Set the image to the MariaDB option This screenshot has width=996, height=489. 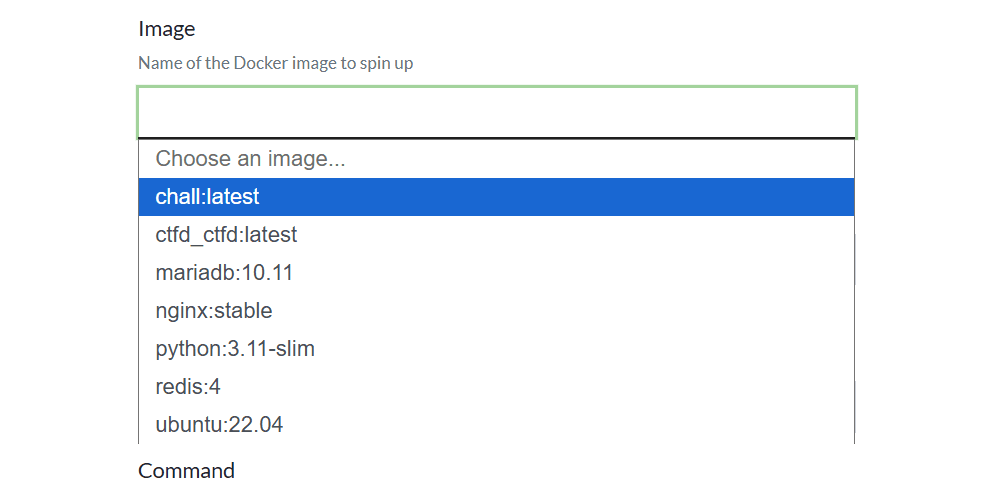(x=224, y=273)
